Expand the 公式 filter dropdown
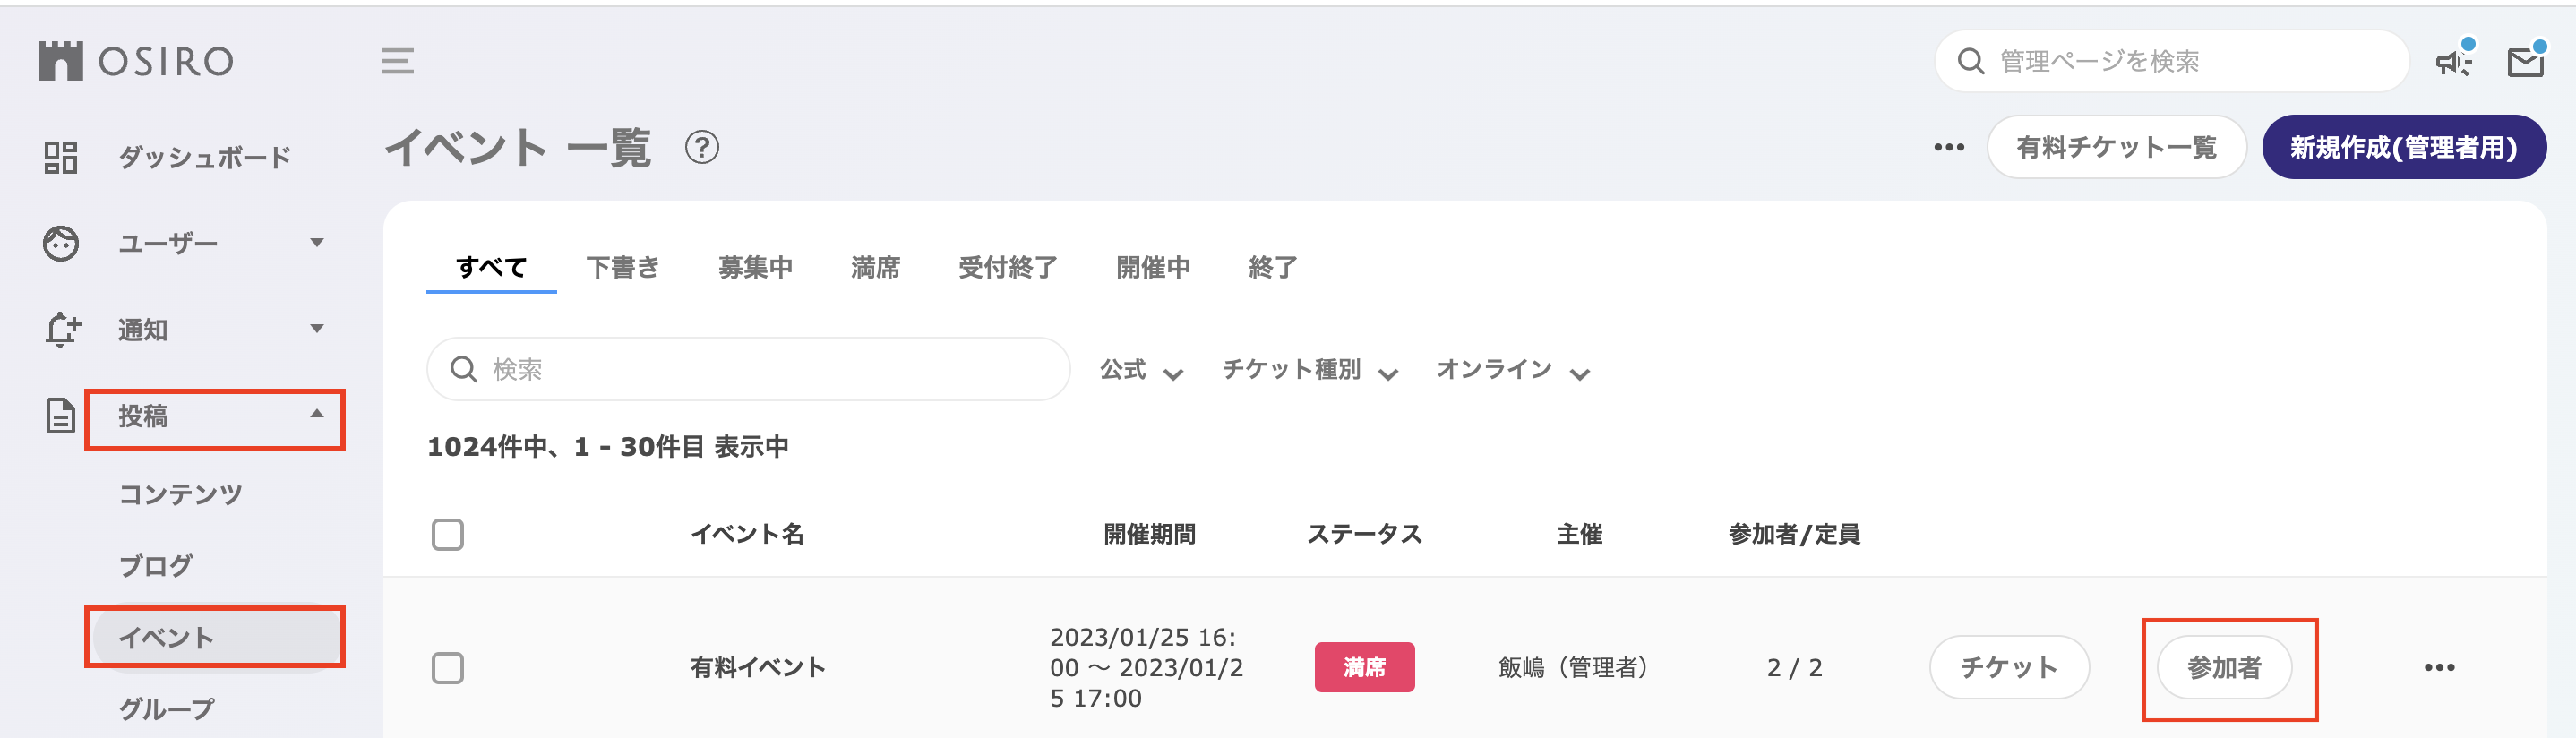The image size is (2576, 738). pyautogui.click(x=1142, y=370)
